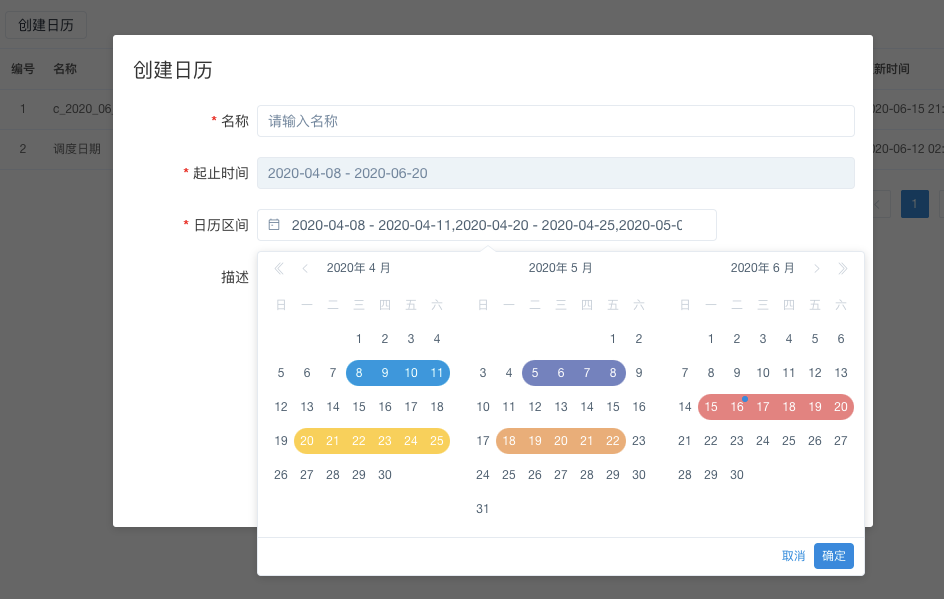Pick May 31 in calendar
944x599 pixels.
[x=483, y=509]
